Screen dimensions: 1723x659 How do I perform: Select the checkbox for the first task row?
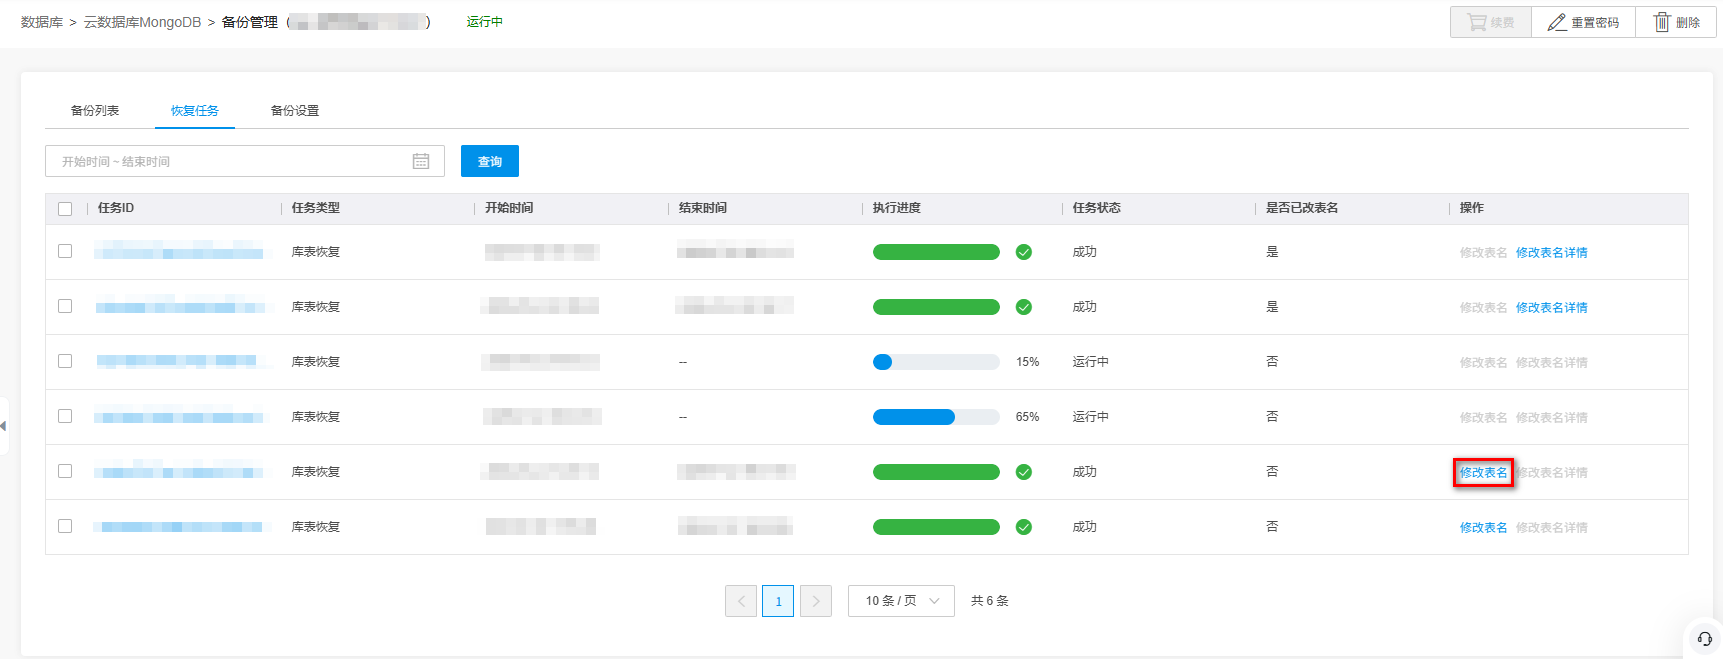pos(65,251)
